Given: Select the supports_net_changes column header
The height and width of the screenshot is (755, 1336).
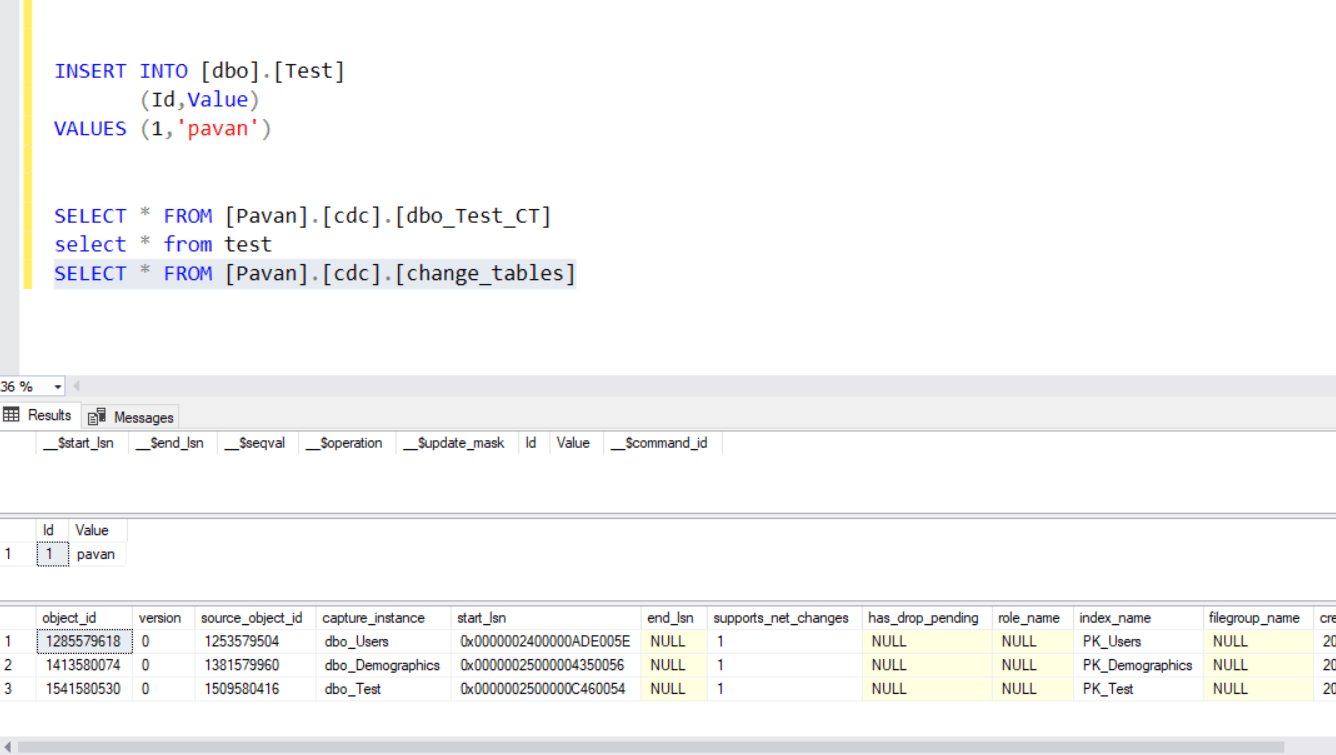Looking at the screenshot, I should tap(783, 618).
